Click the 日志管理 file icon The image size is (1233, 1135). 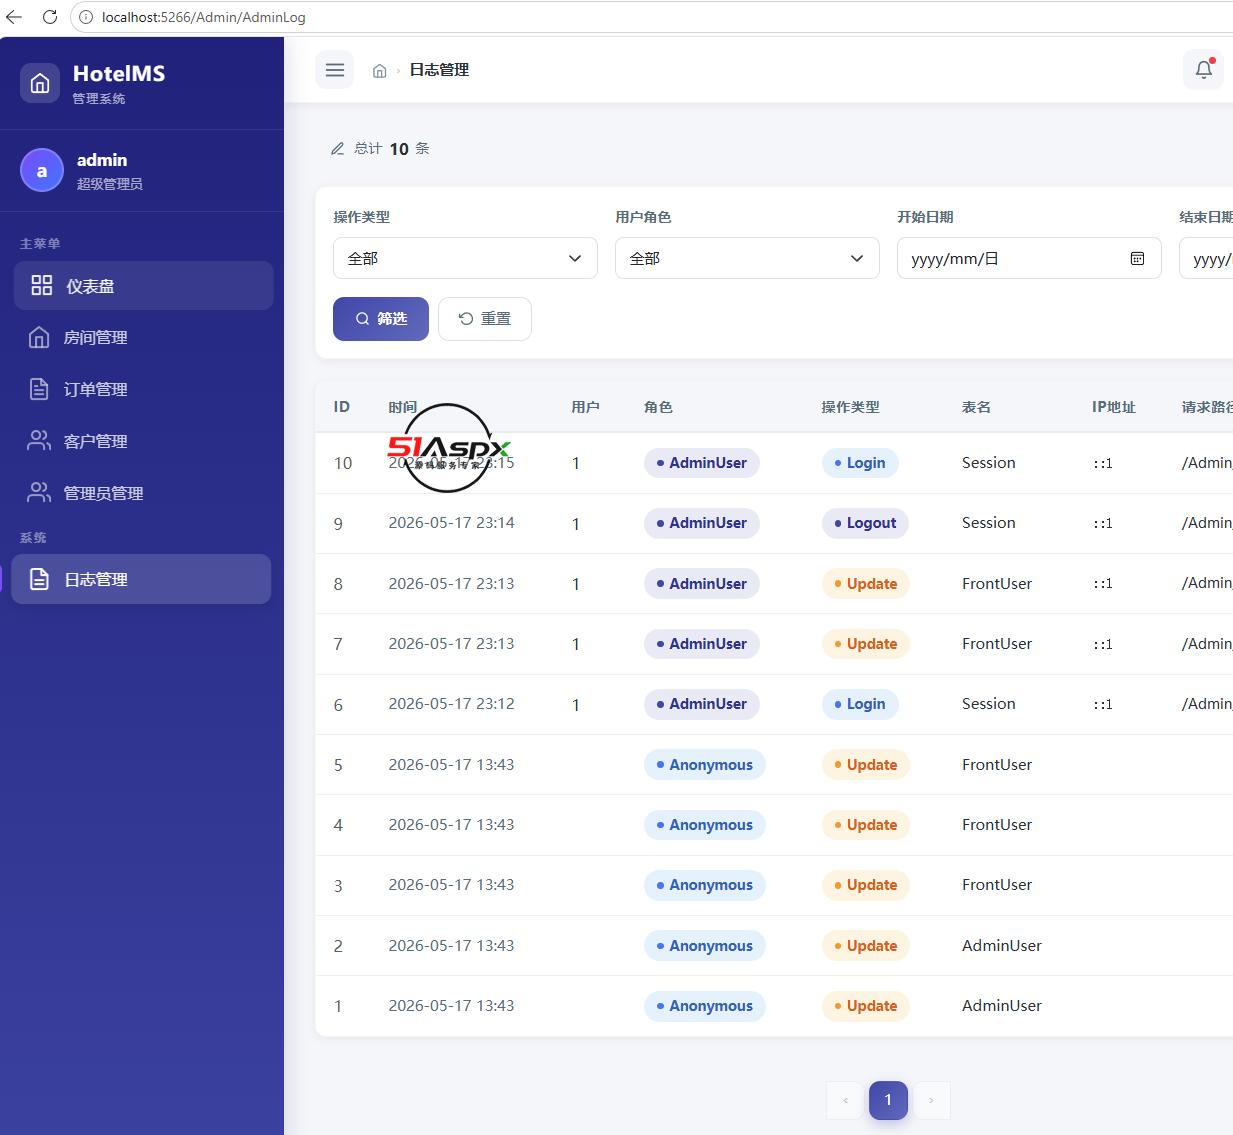[x=39, y=579]
